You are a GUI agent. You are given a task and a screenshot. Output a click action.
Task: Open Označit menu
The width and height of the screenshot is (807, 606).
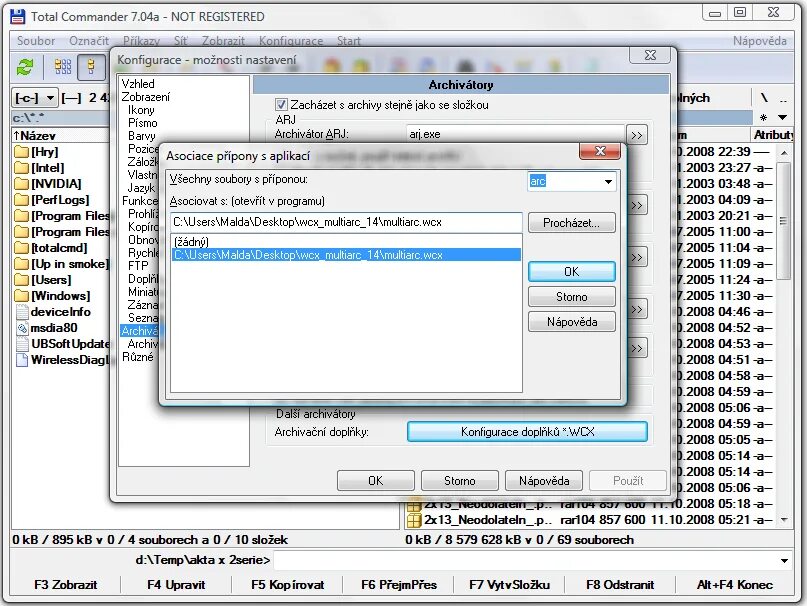89,41
